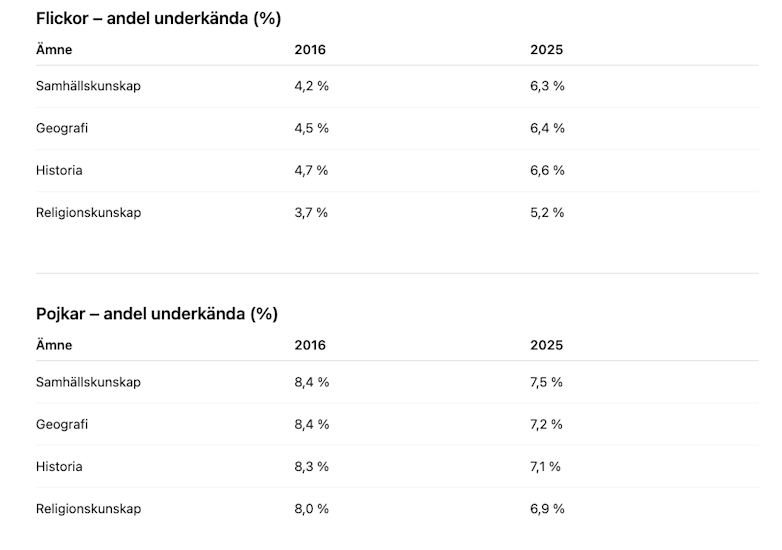Image resolution: width=782 pixels, height=550 pixels.
Task: Click the Geografi label in Flickor table
Action: (x=62, y=128)
